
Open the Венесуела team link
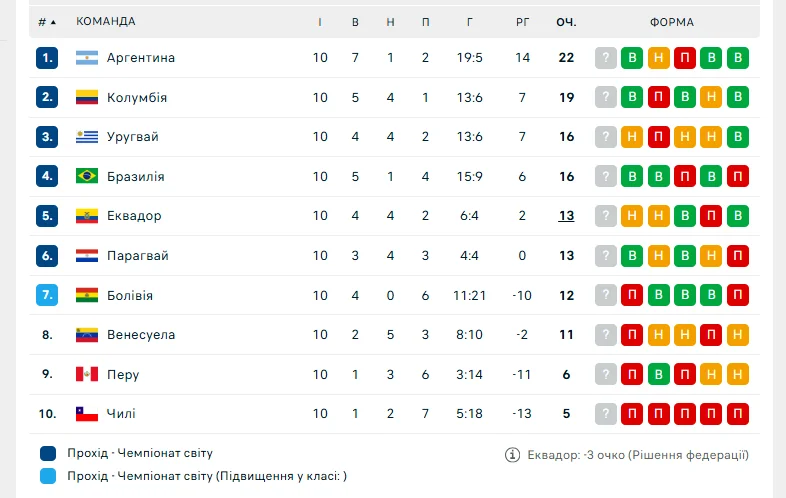(141, 335)
